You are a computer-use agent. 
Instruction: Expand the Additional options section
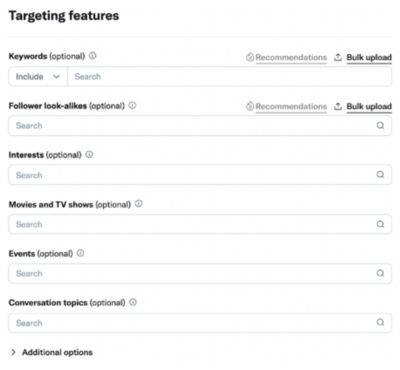(52, 352)
